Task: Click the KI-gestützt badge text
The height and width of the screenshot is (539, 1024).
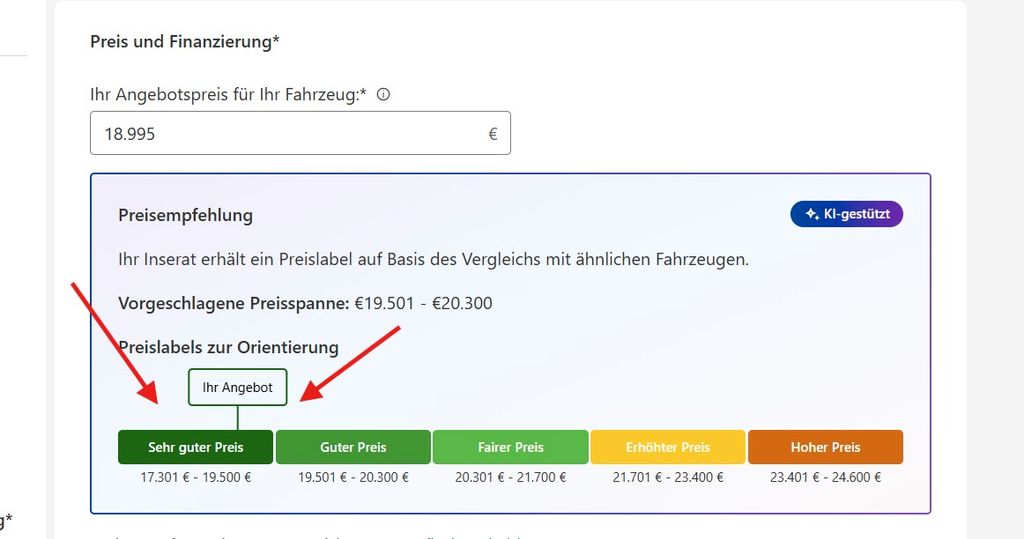Action: click(856, 214)
